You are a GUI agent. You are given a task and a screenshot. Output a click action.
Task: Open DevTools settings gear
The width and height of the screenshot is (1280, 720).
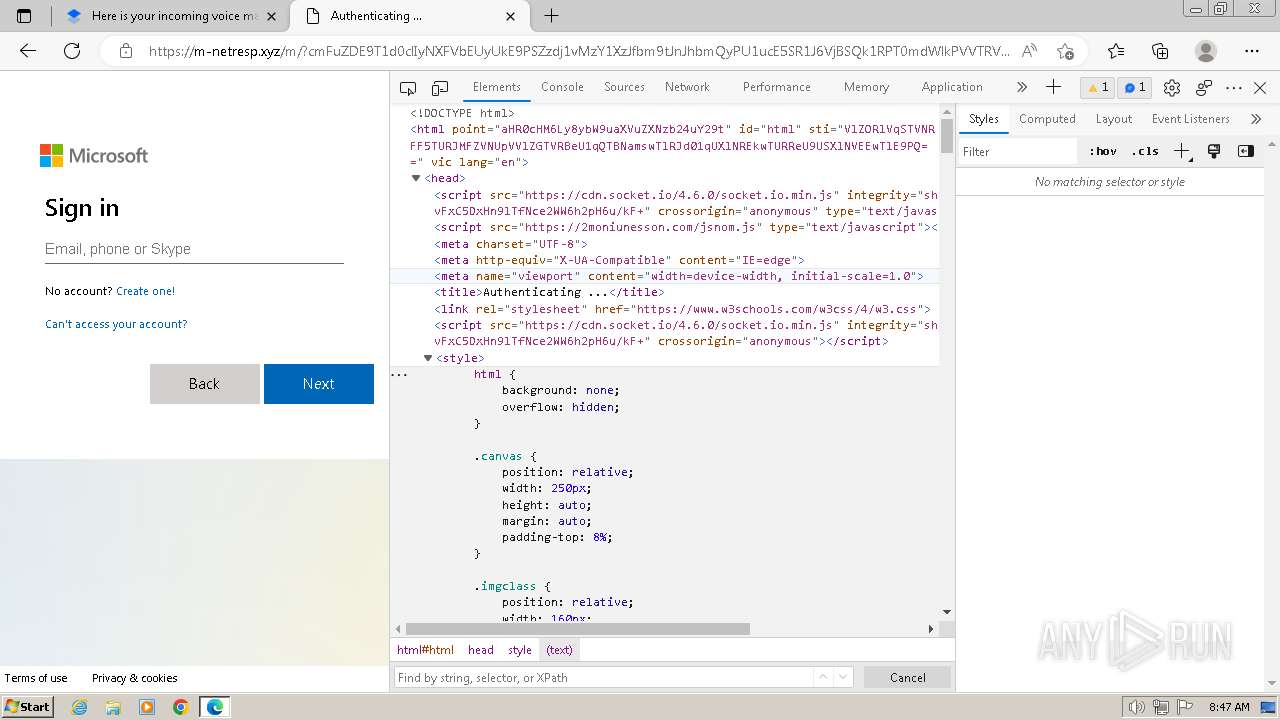1172,88
